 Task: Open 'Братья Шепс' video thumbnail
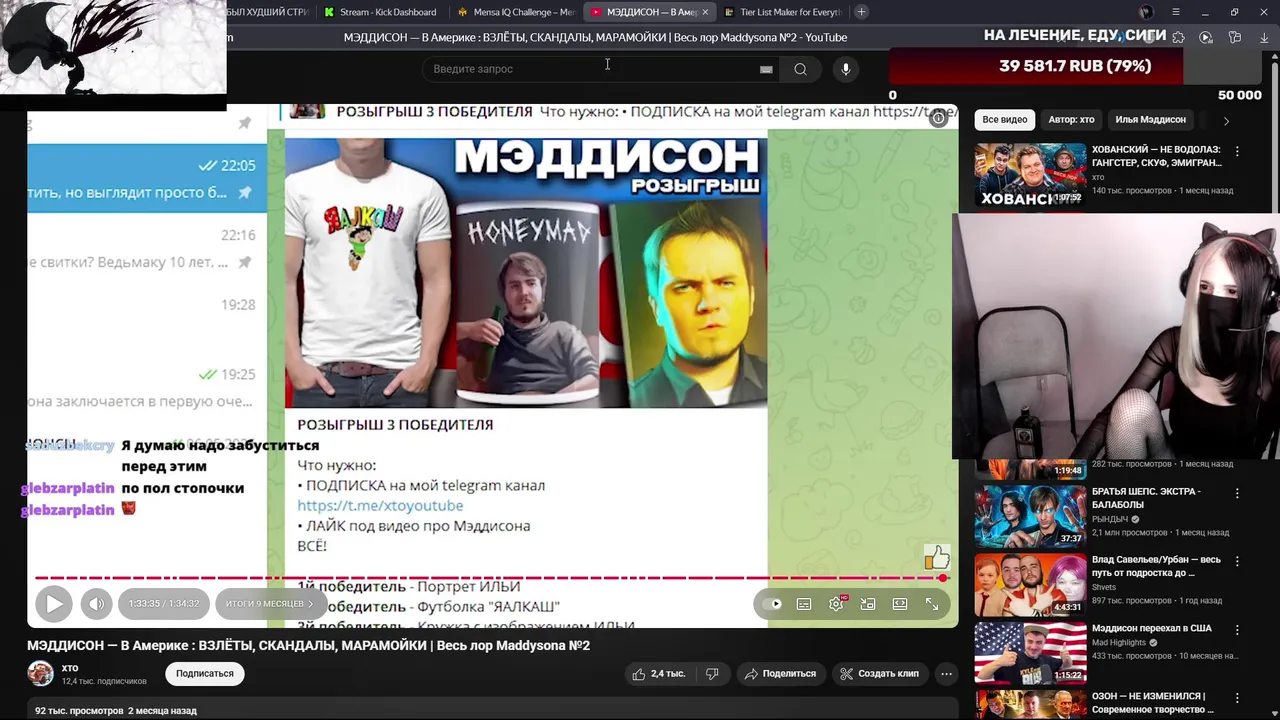coord(1030,516)
